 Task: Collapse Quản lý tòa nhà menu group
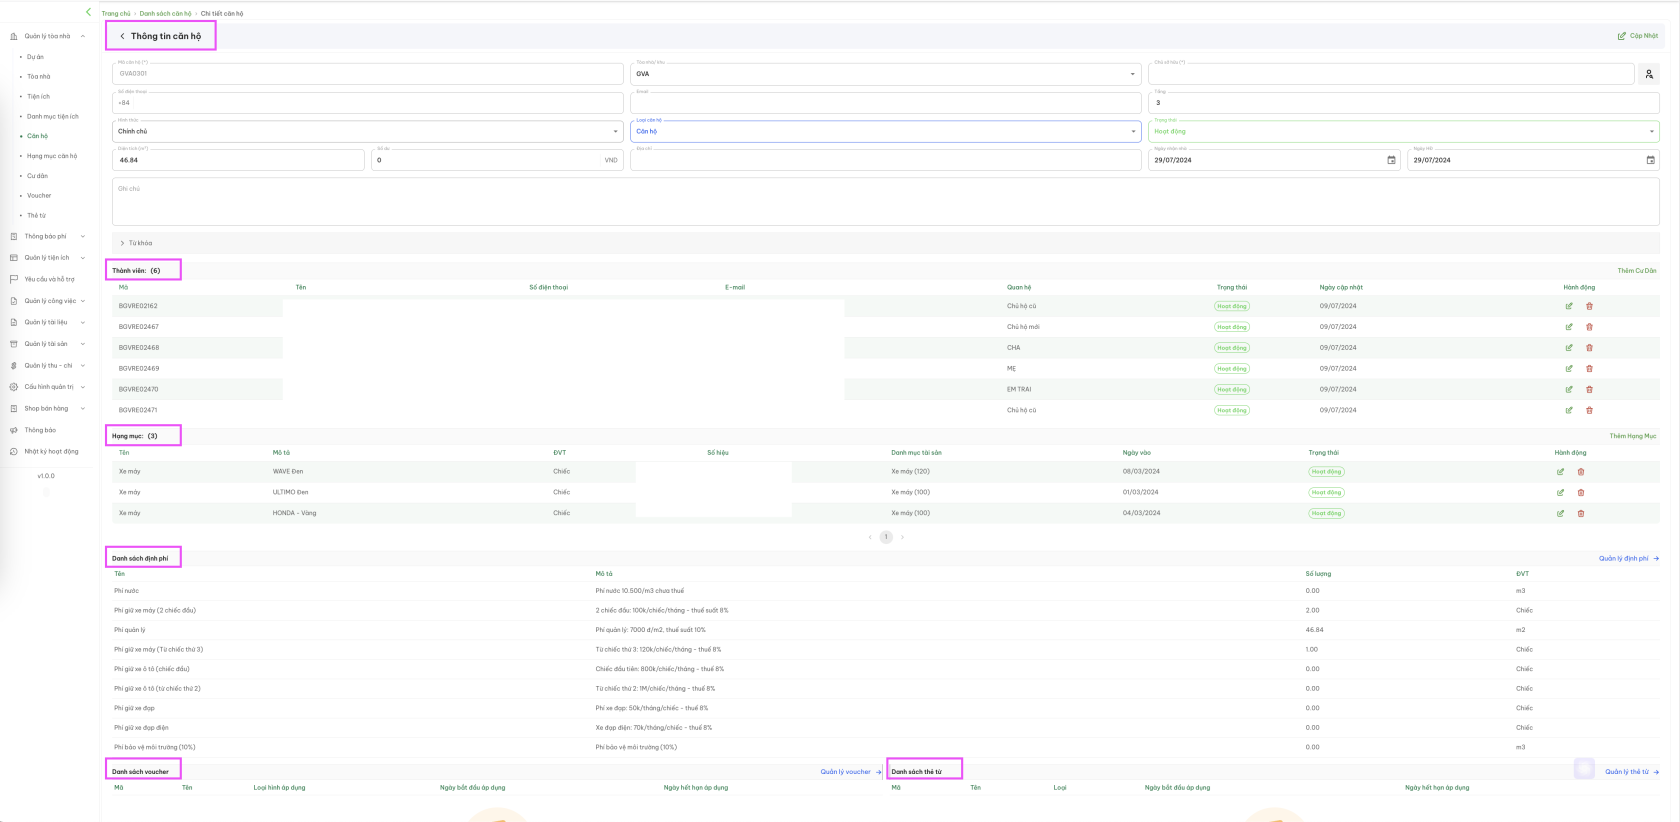[x=47, y=36]
